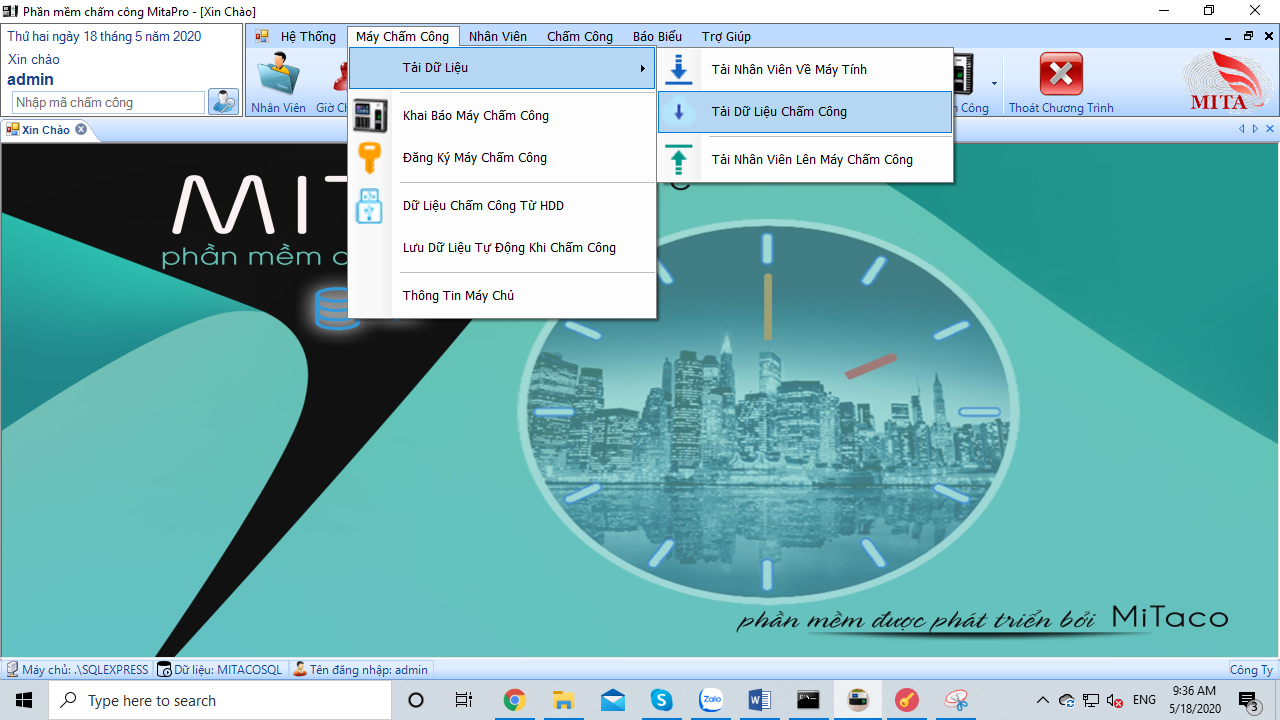Click the taskbar clock showing 9:36 AM
This screenshot has width=1280, height=720.
tap(1194, 700)
